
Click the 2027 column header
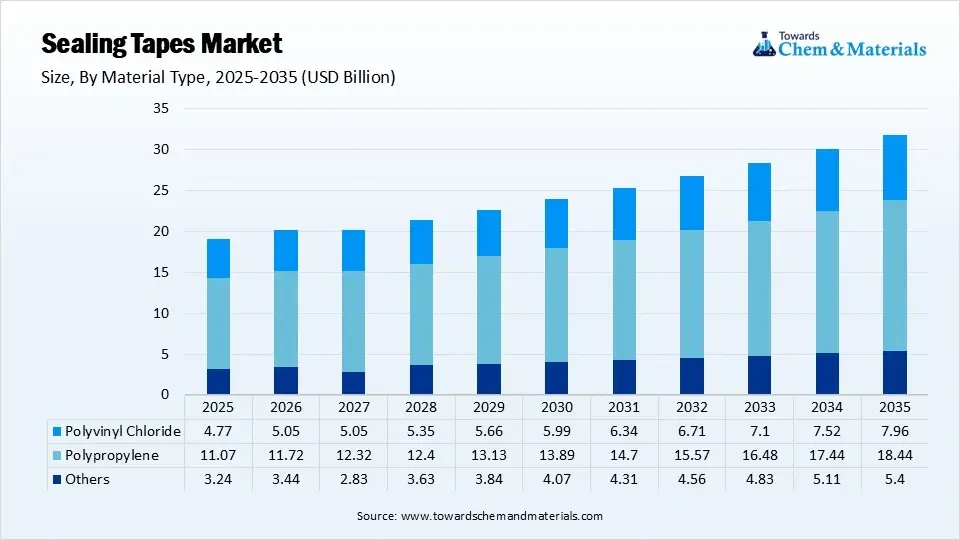click(354, 407)
